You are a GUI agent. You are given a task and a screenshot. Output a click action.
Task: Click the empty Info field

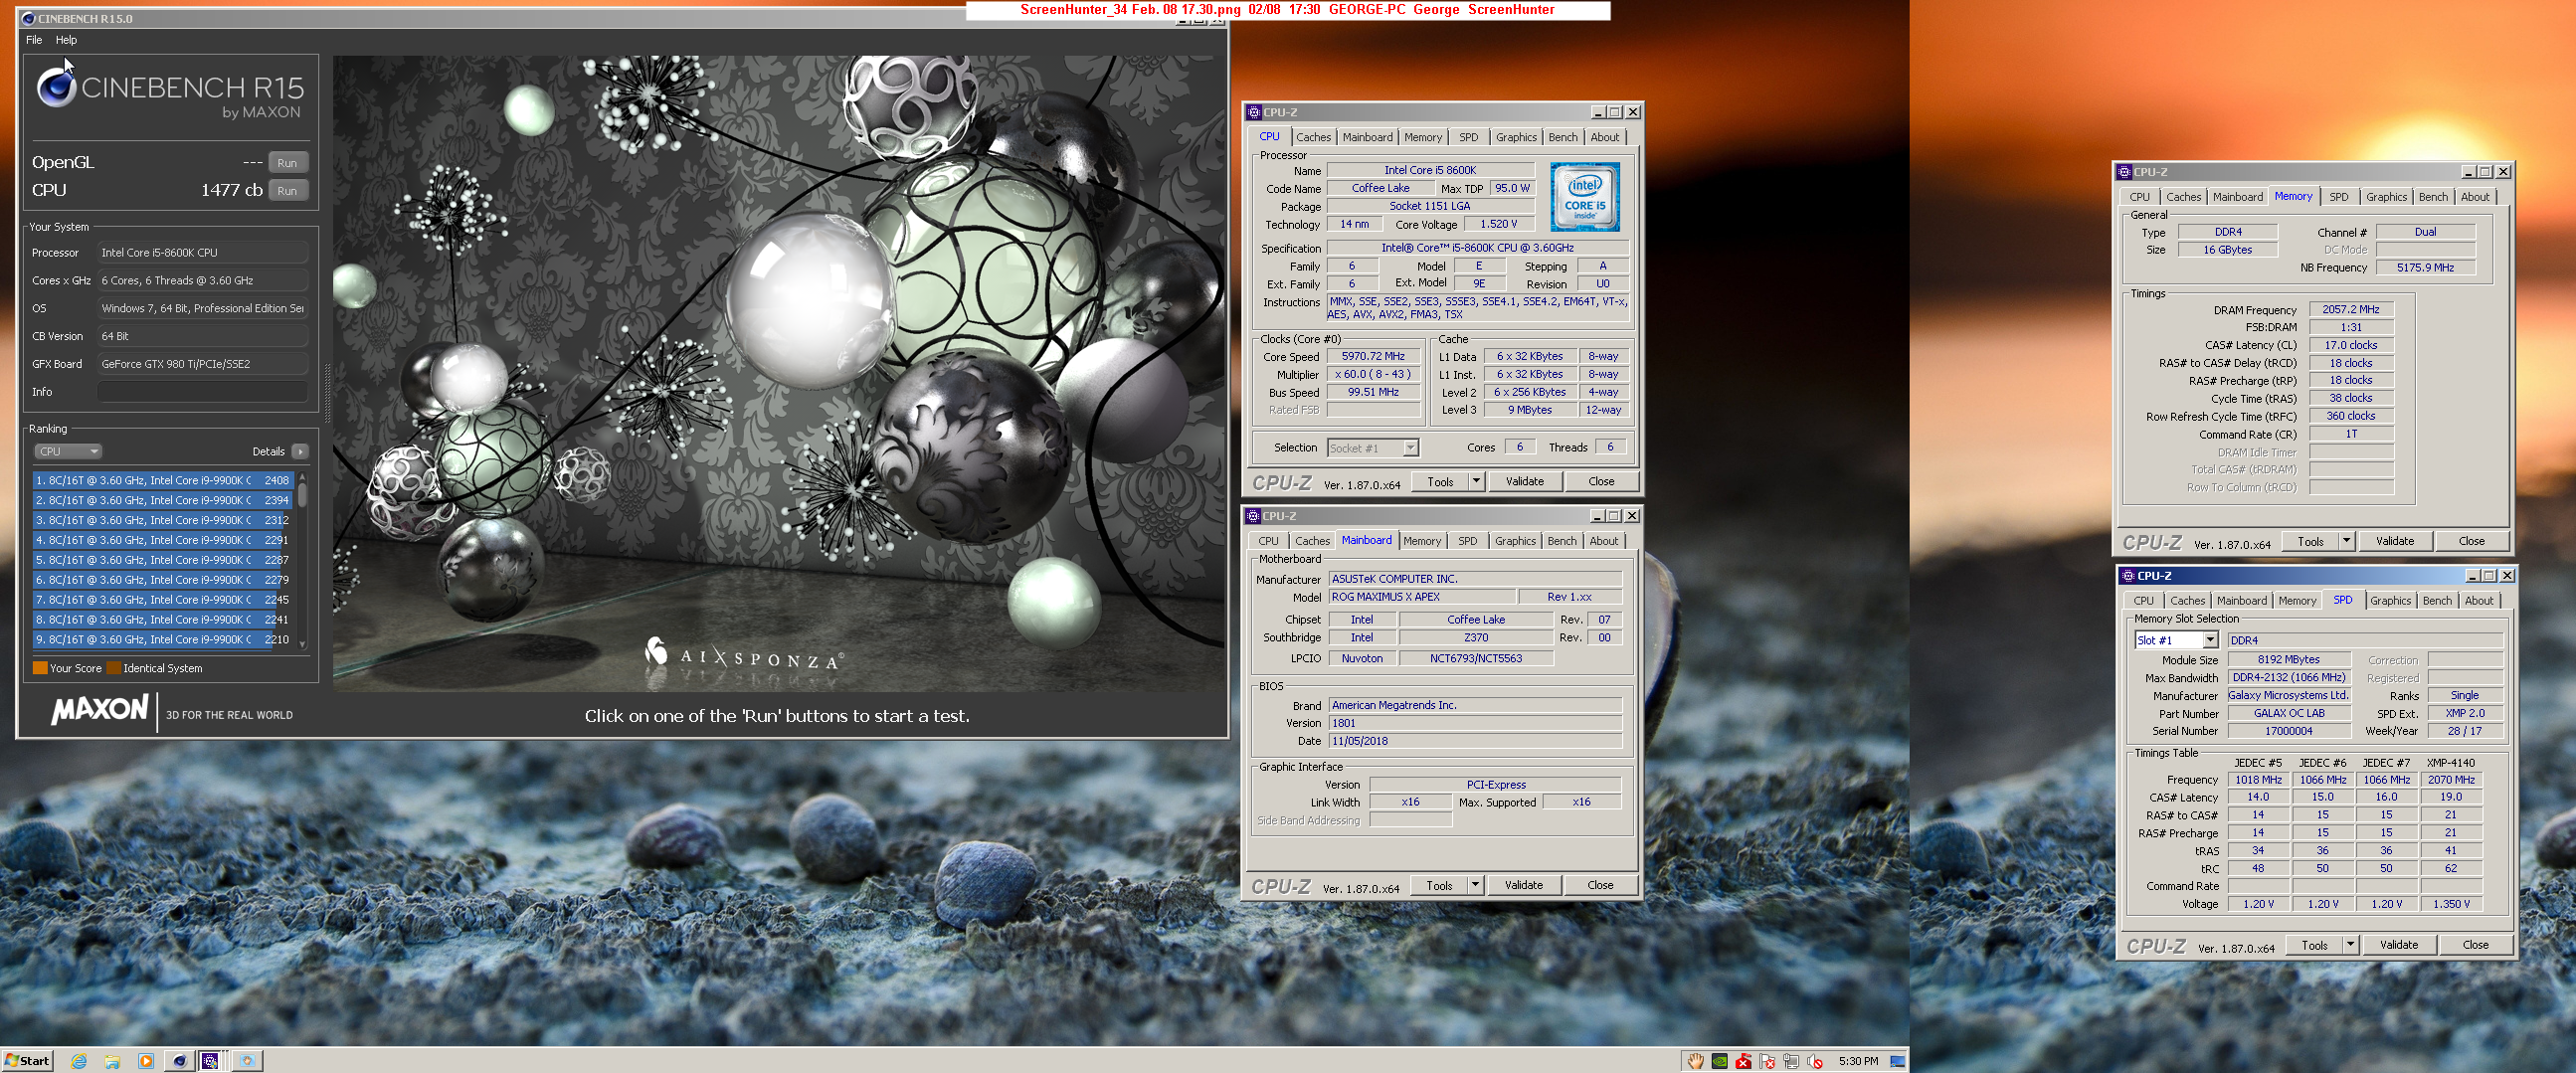point(203,392)
